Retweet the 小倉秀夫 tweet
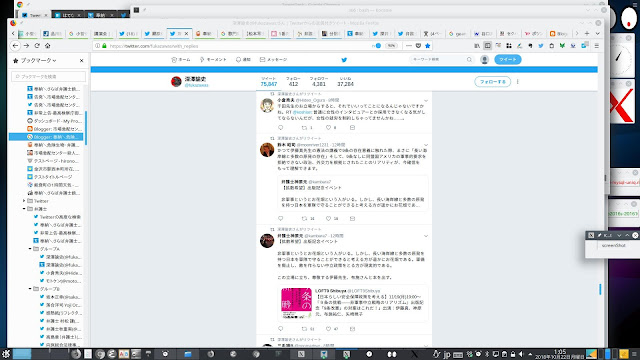640x360 pixels. point(304,128)
